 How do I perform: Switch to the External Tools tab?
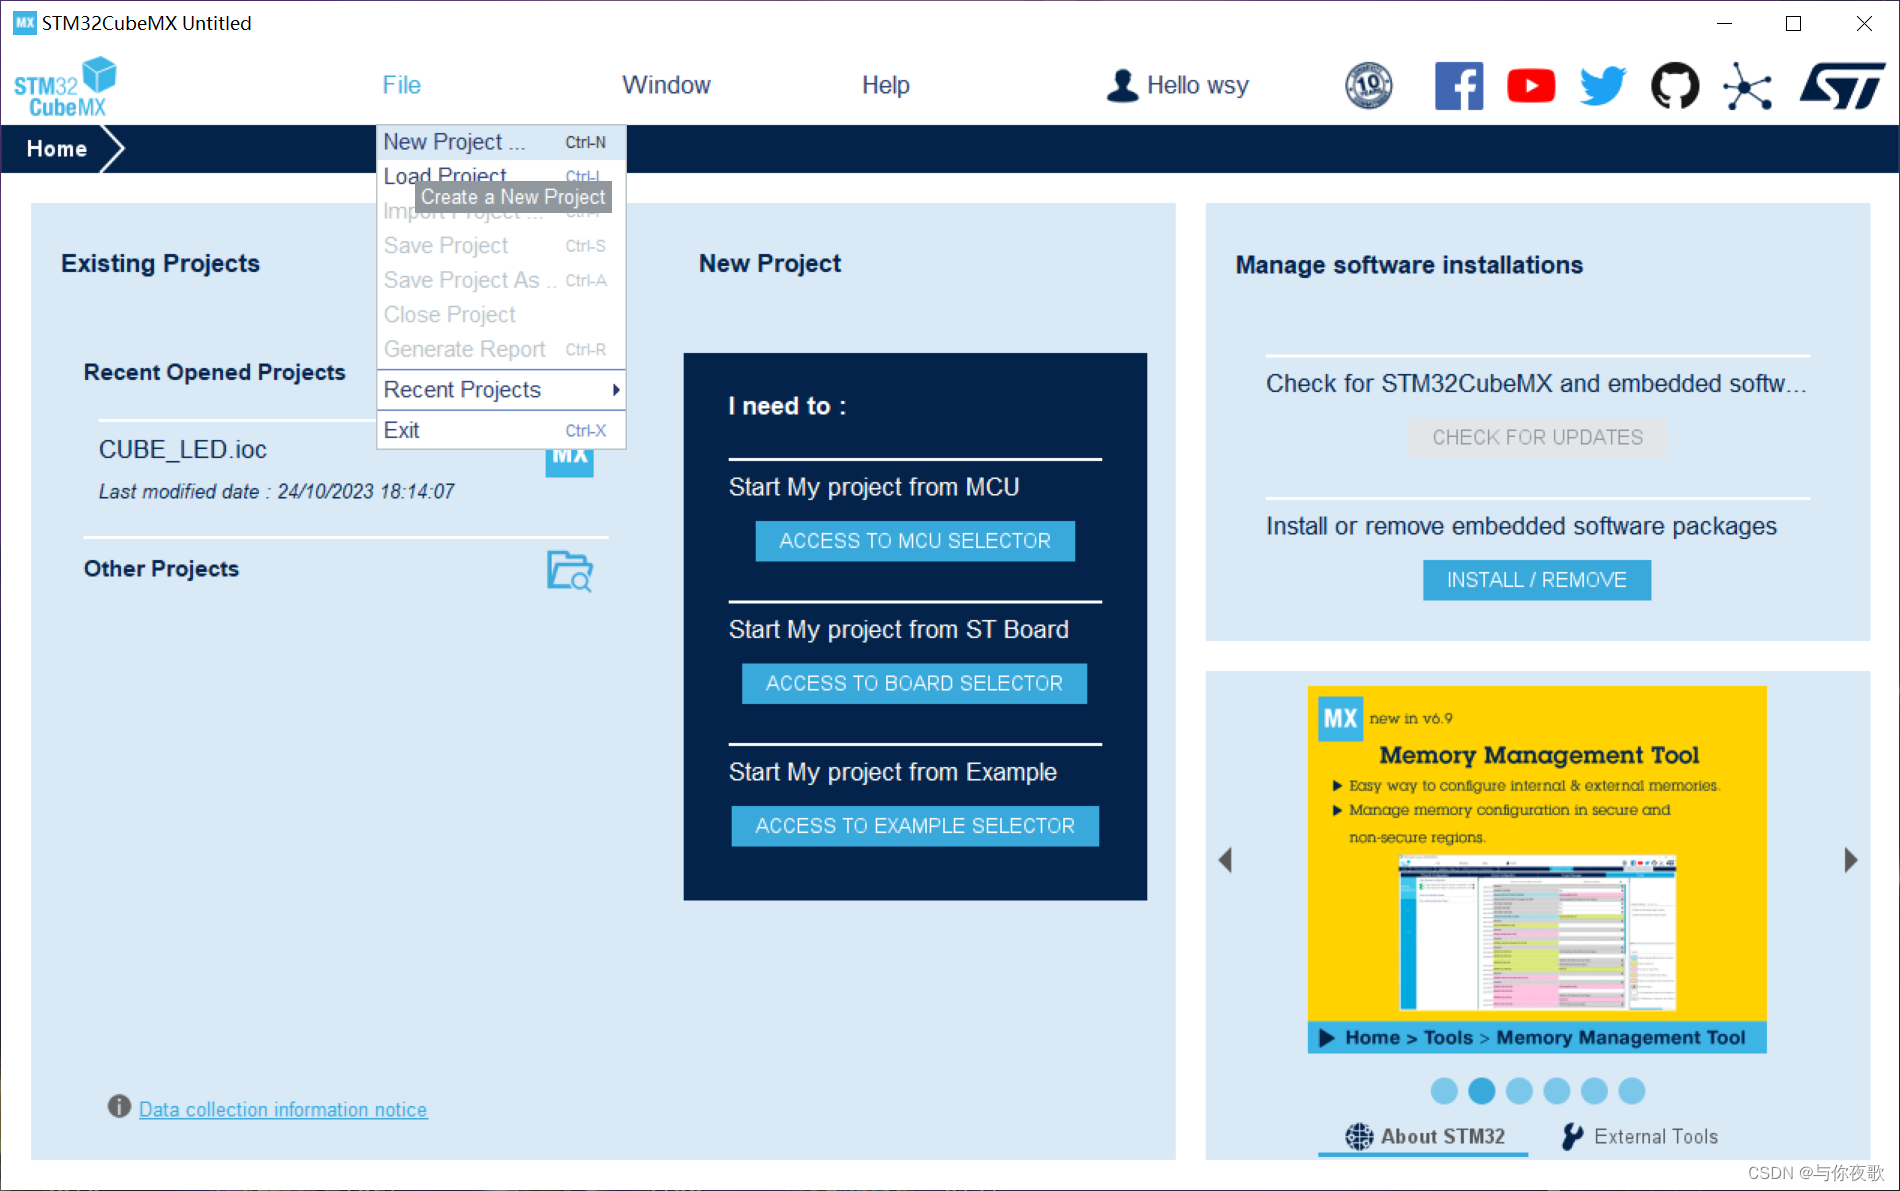(x=1640, y=1136)
